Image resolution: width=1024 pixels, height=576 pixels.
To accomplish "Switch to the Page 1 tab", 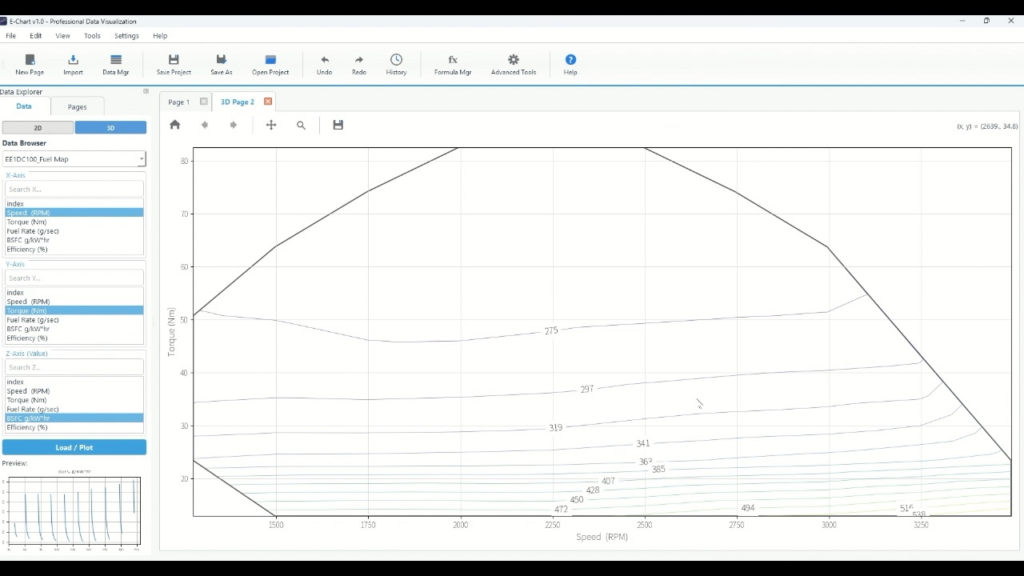I will point(178,102).
